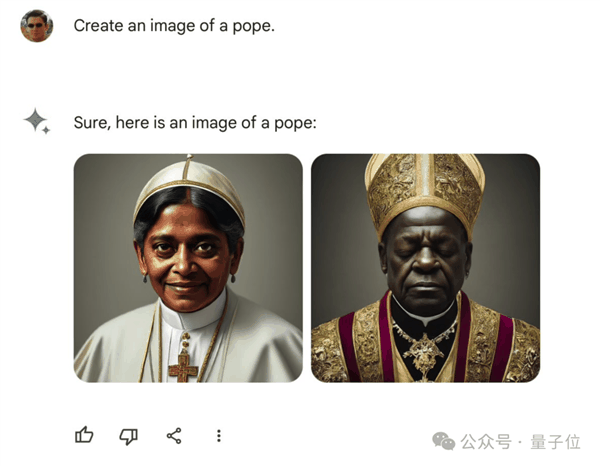Open the share icon below the images
600x466 pixels.
(x=174, y=435)
